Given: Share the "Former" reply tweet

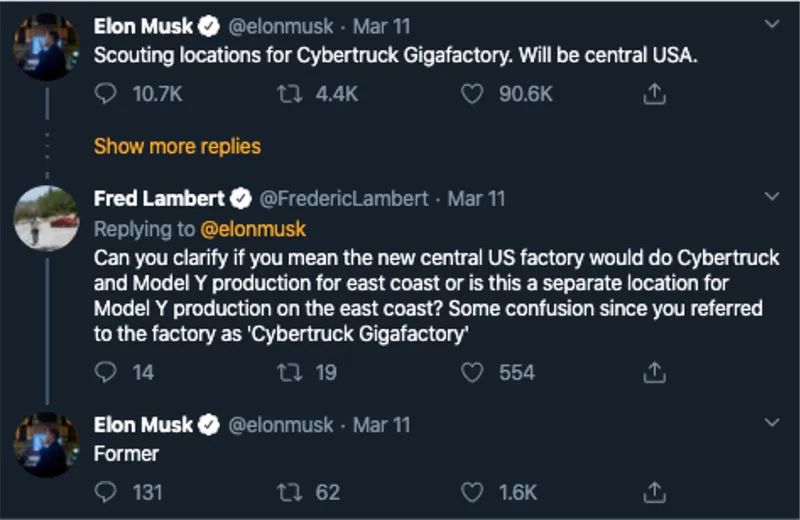Looking at the screenshot, I should (653, 492).
